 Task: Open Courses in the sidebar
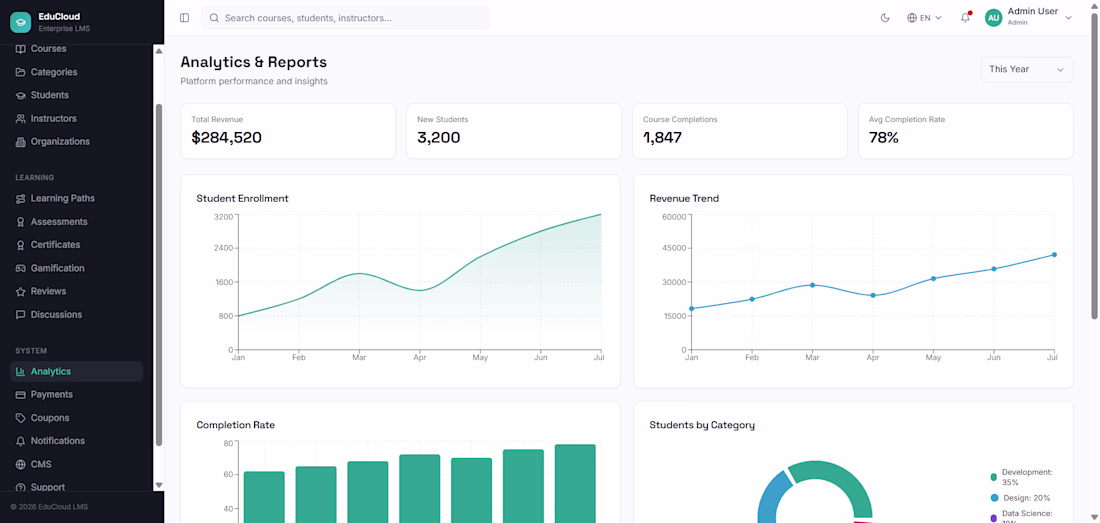(76, 49)
